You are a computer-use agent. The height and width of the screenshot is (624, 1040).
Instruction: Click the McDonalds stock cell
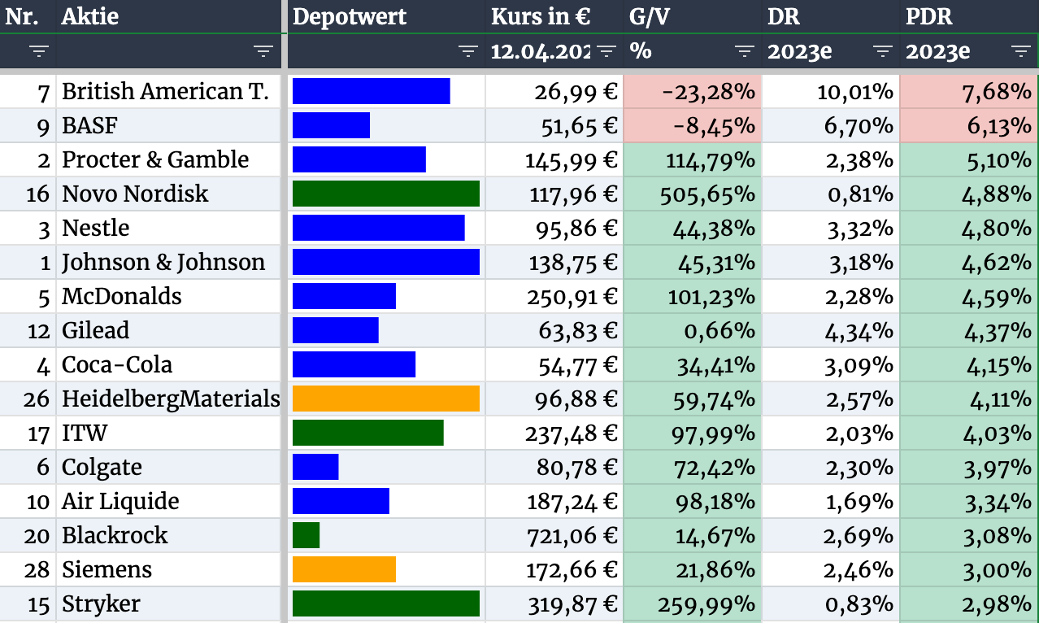(169, 296)
